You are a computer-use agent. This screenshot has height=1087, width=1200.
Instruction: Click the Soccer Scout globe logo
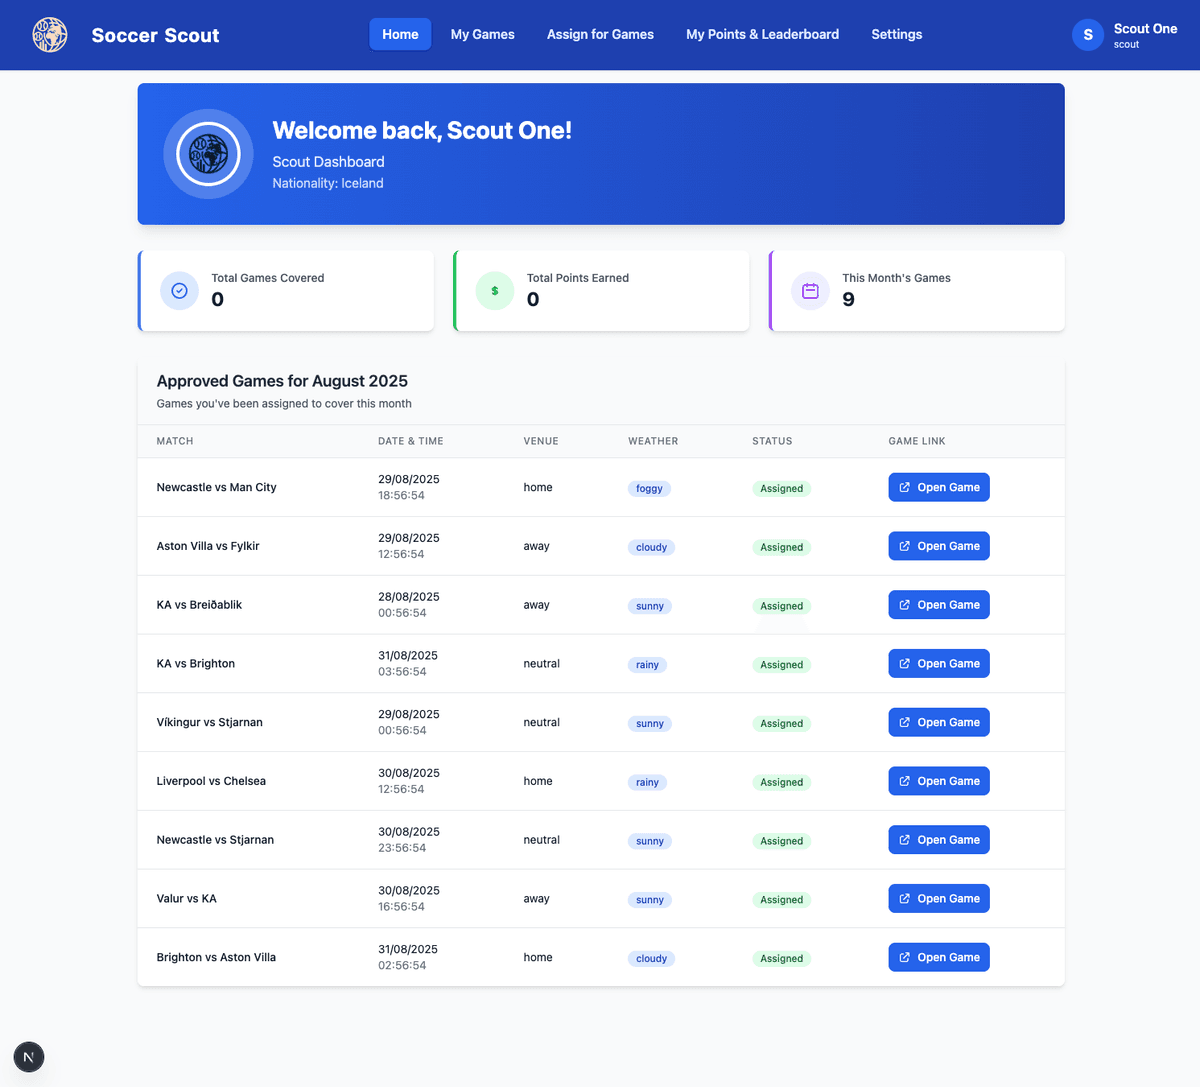point(50,35)
